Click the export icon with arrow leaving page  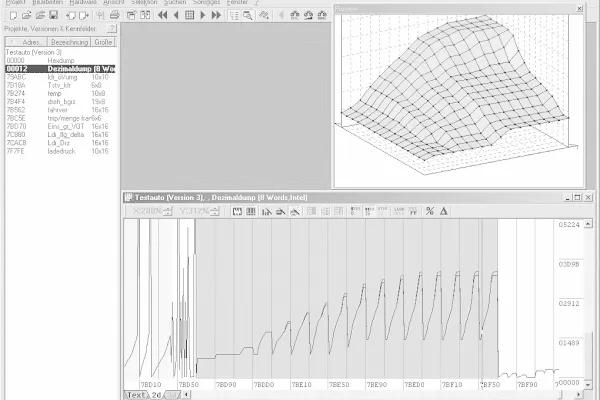point(84,15)
